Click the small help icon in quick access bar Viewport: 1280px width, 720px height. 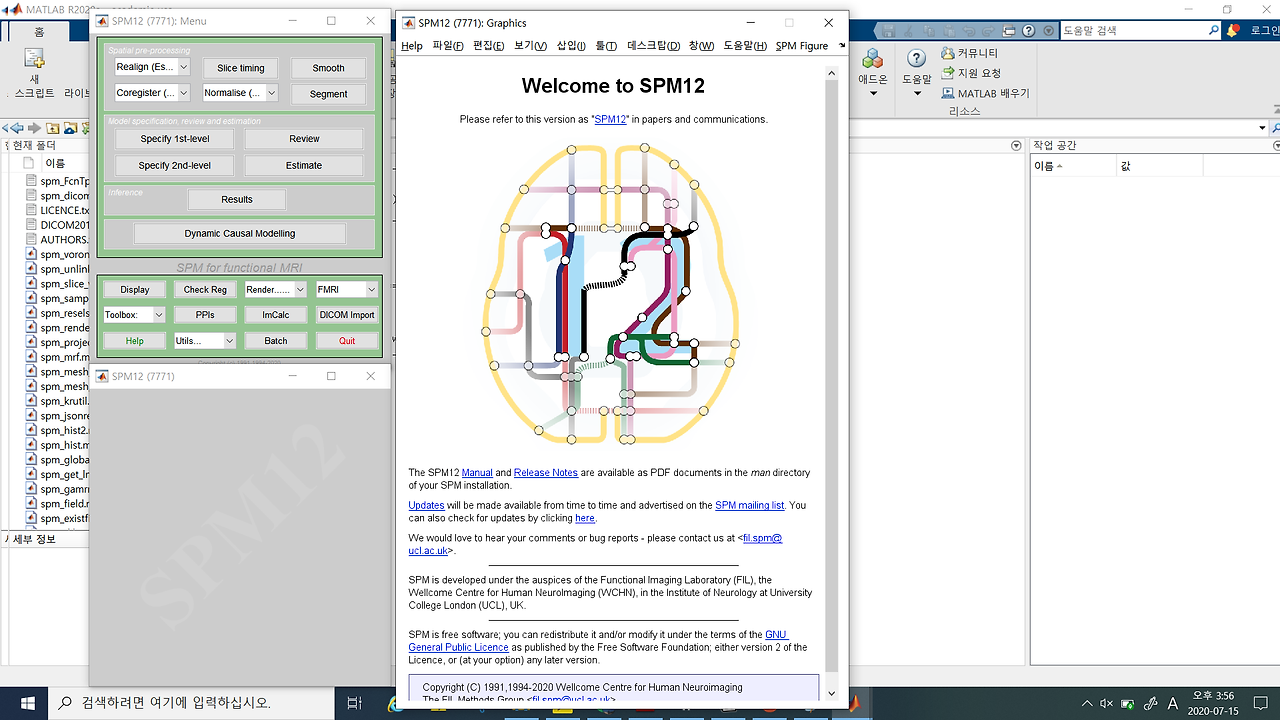click(x=1029, y=31)
